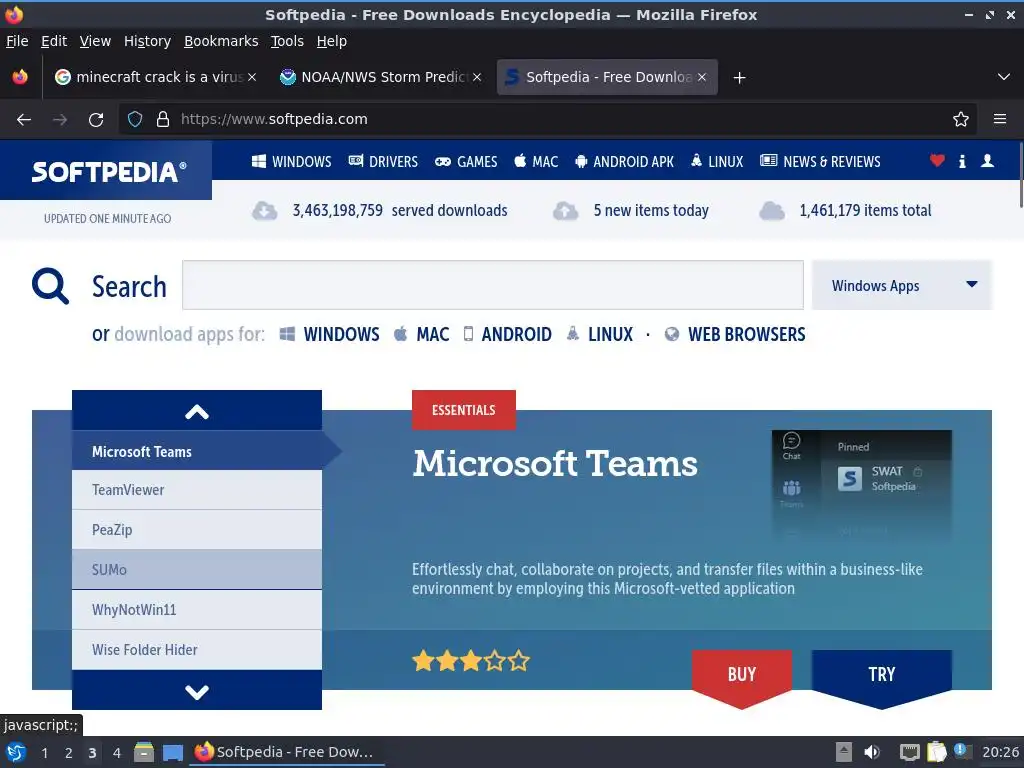Screen dimensions: 1024x768
Task: Open the MAC section in top navigation
Action: pyautogui.click(x=536, y=161)
